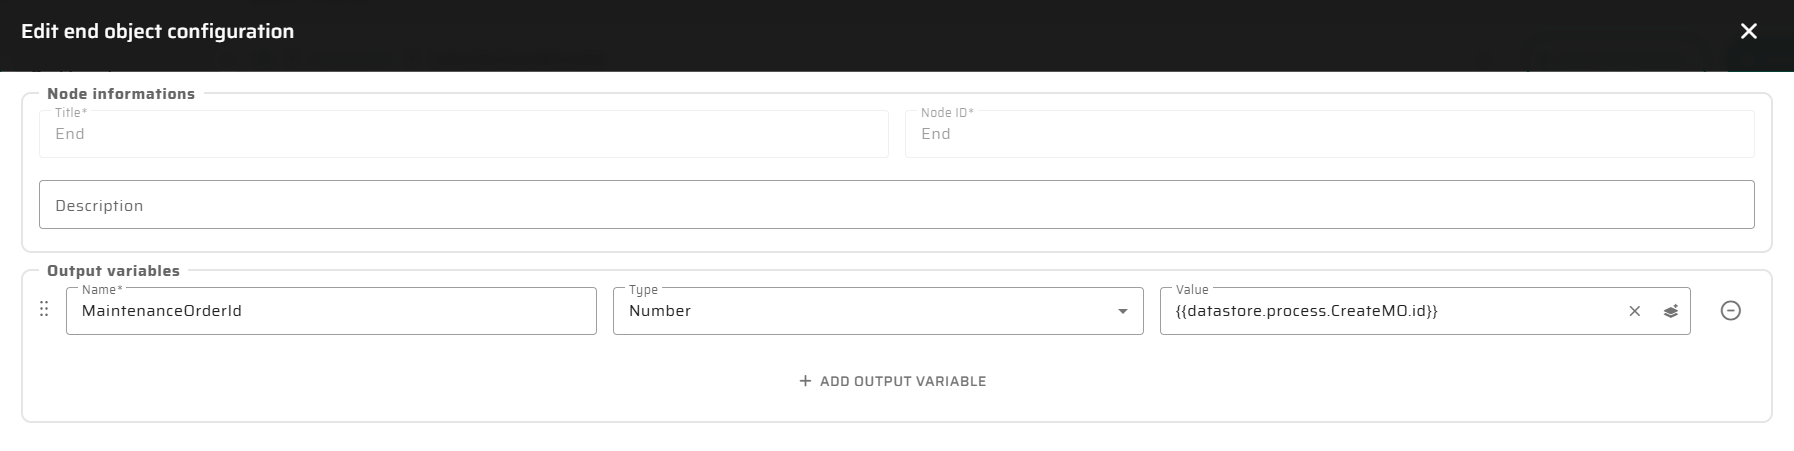This screenshot has width=1794, height=451.
Task: Click the Name label of the output variable
Action: pos(99,290)
